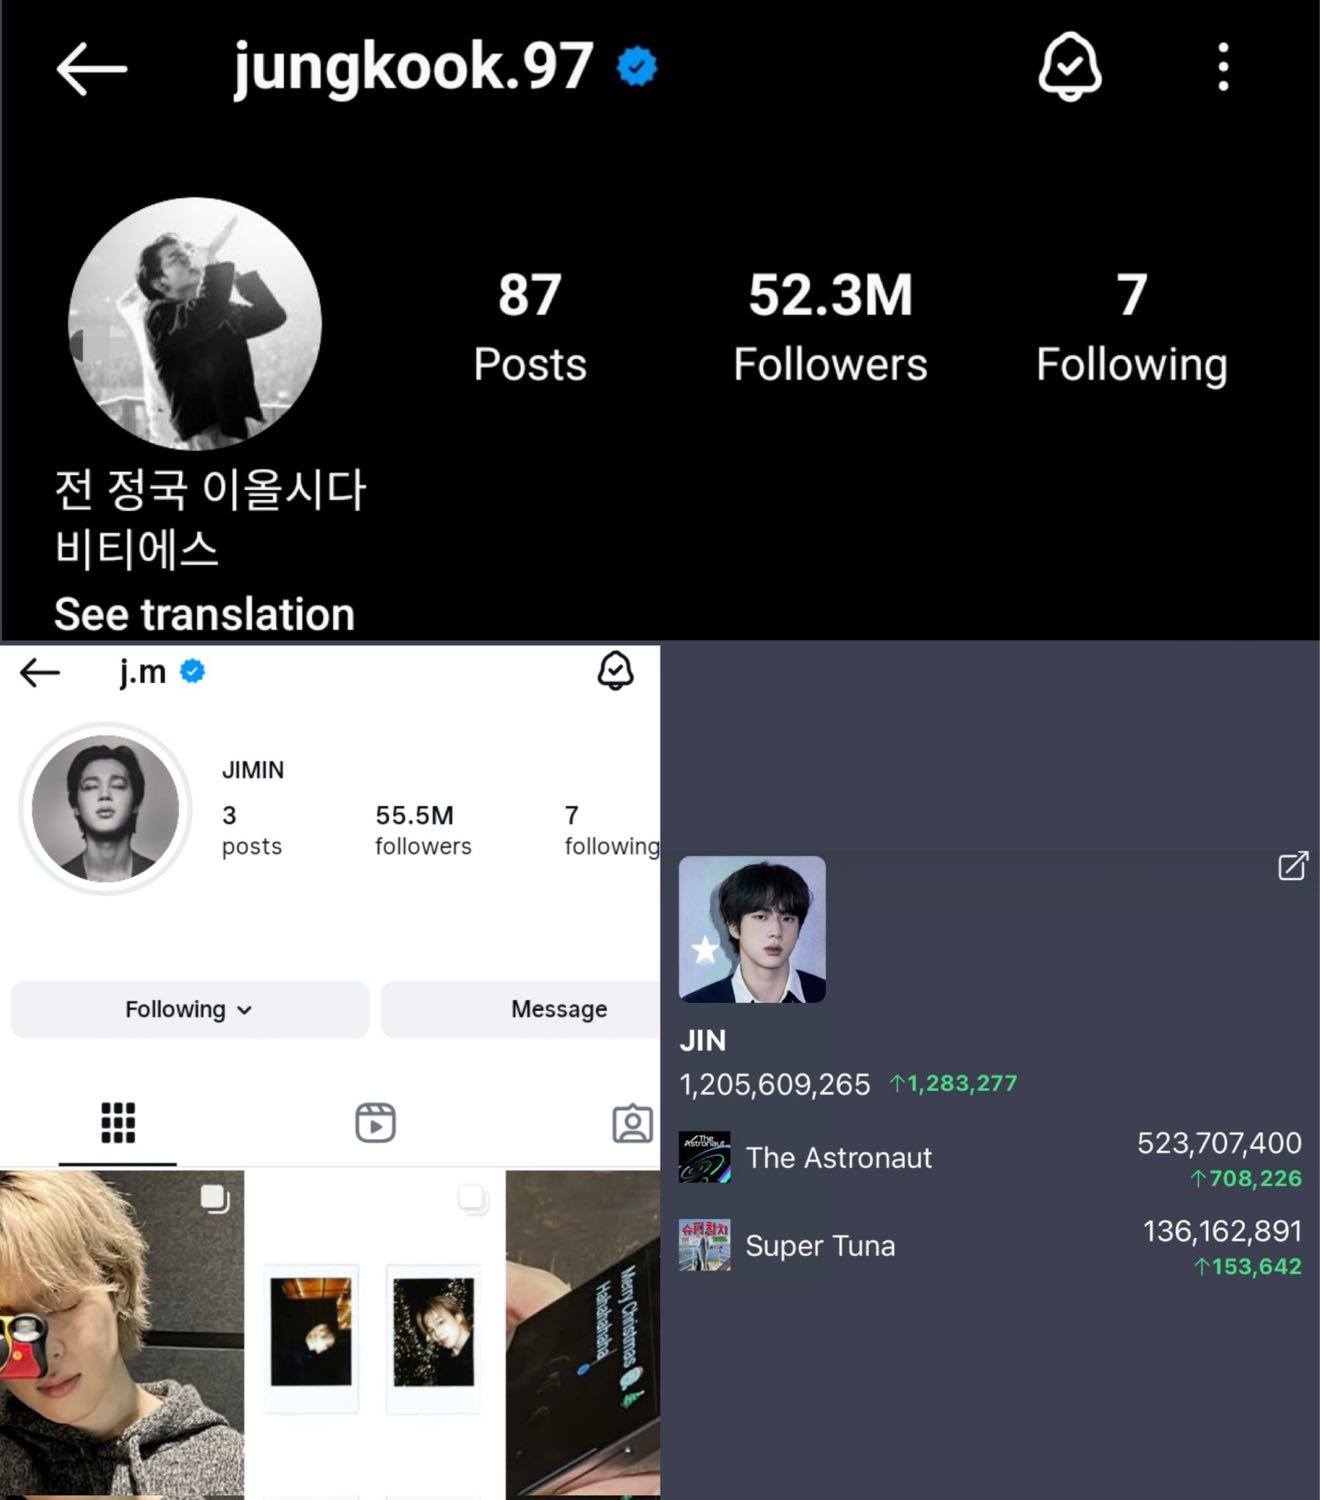Image resolution: width=1320 pixels, height=1500 pixels.
Task: View jungkook.97's 52.3M followers list
Action: pos(830,327)
